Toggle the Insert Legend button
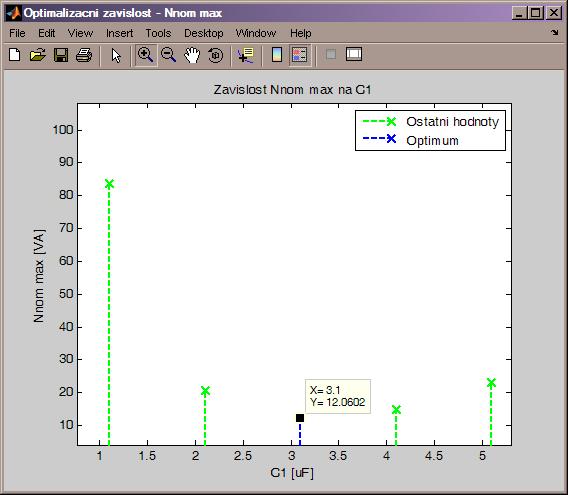The height and width of the screenshot is (495, 568). coord(300,55)
